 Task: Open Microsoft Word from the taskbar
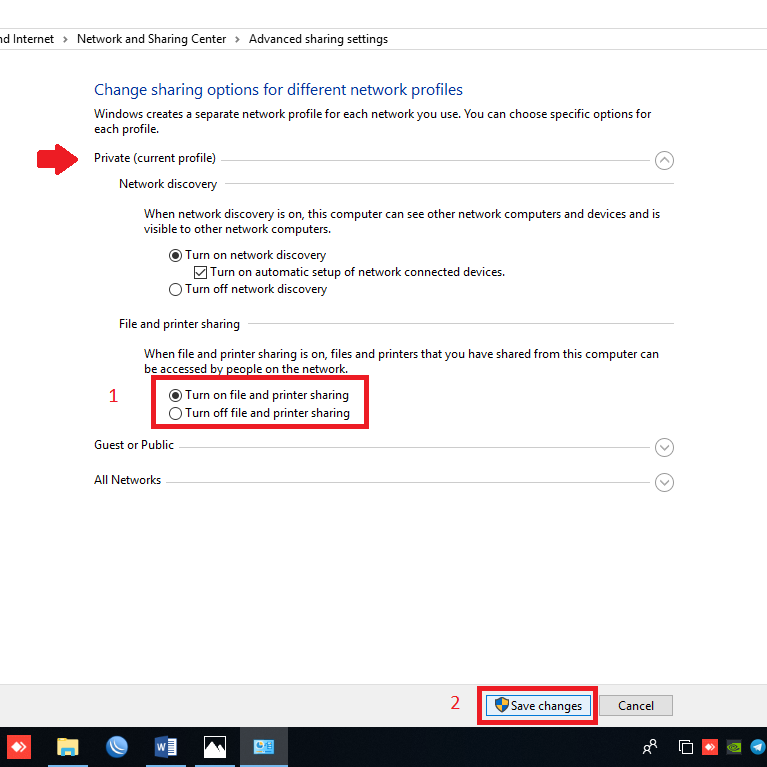tap(166, 747)
